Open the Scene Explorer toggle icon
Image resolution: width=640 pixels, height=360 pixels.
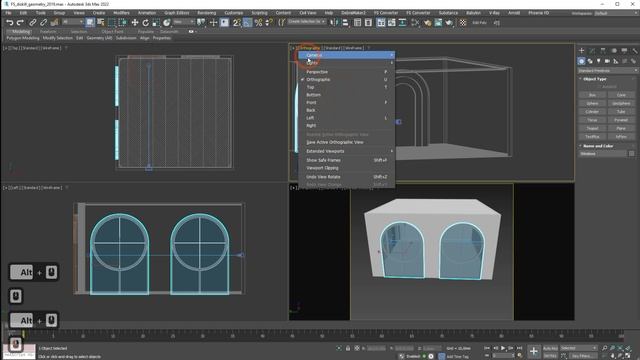click(357, 22)
